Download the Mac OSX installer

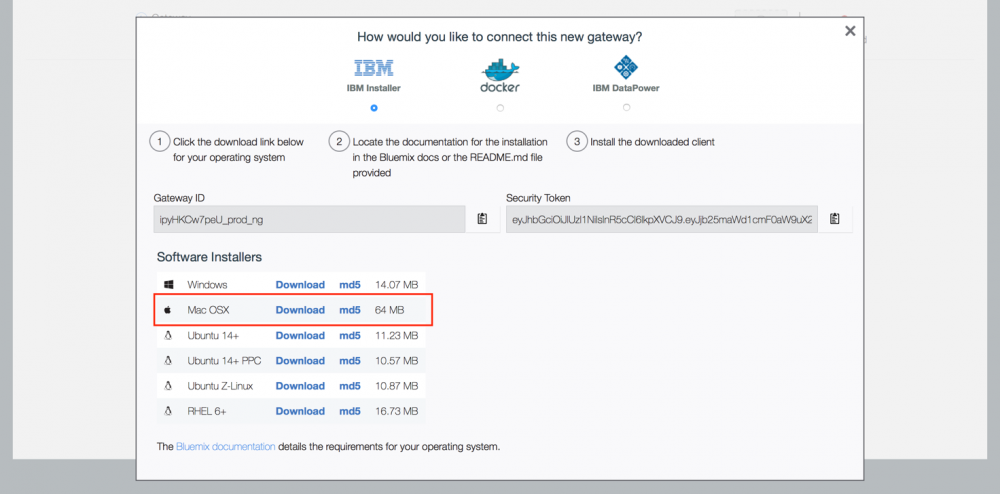300,310
